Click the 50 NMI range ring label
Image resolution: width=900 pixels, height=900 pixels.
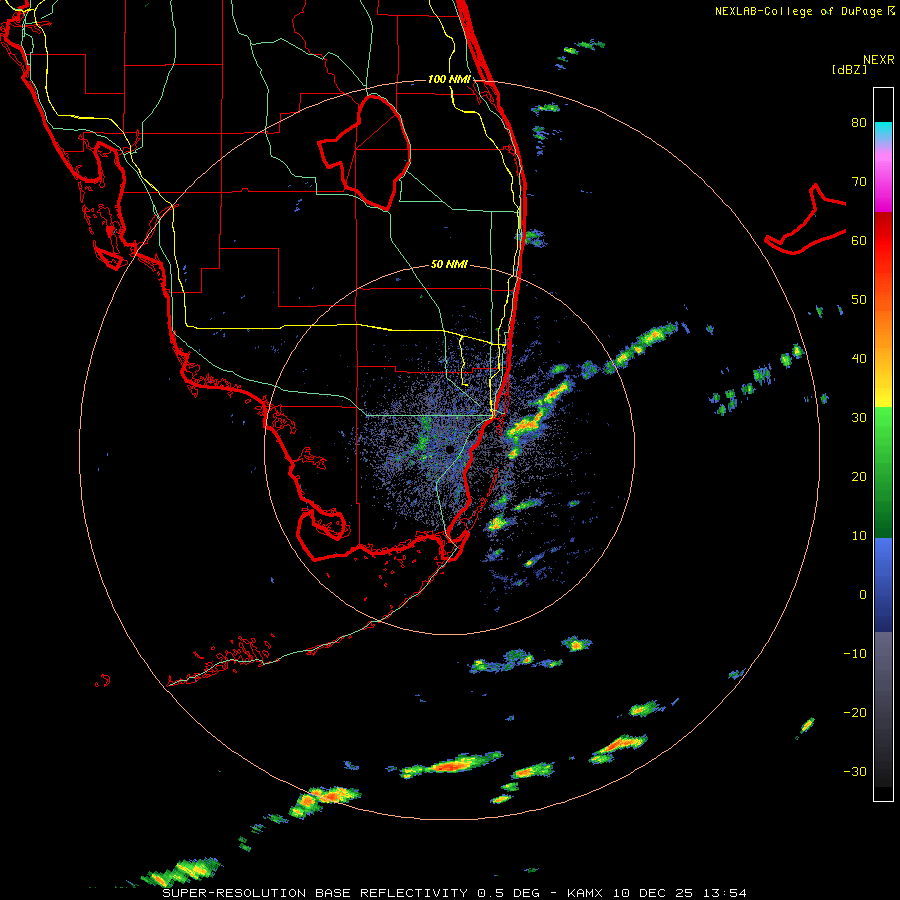pos(449,264)
